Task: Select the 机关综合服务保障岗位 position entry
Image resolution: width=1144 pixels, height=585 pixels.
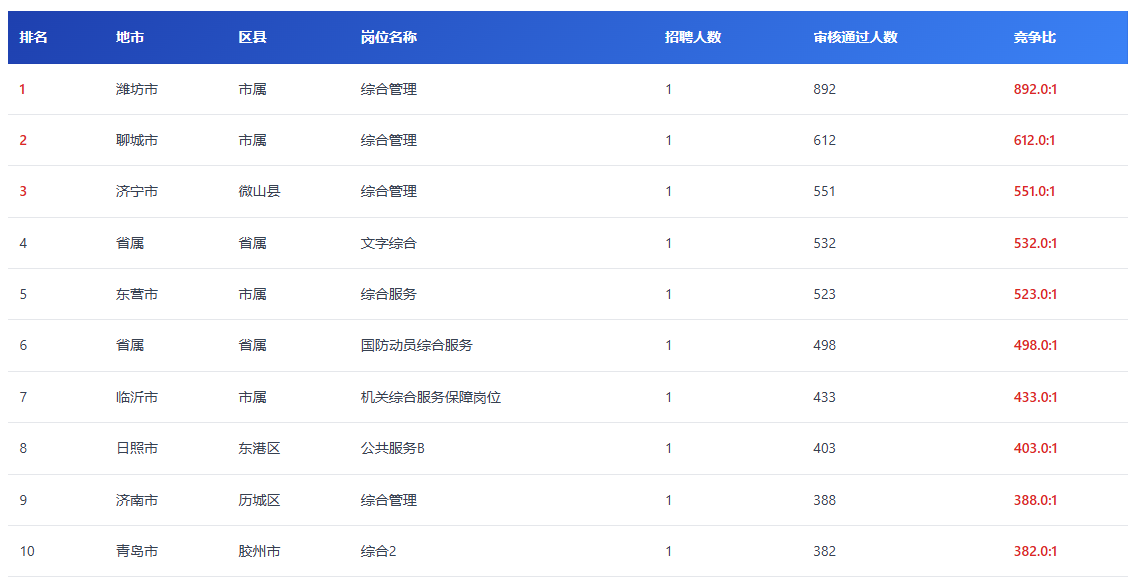Action: point(431,397)
